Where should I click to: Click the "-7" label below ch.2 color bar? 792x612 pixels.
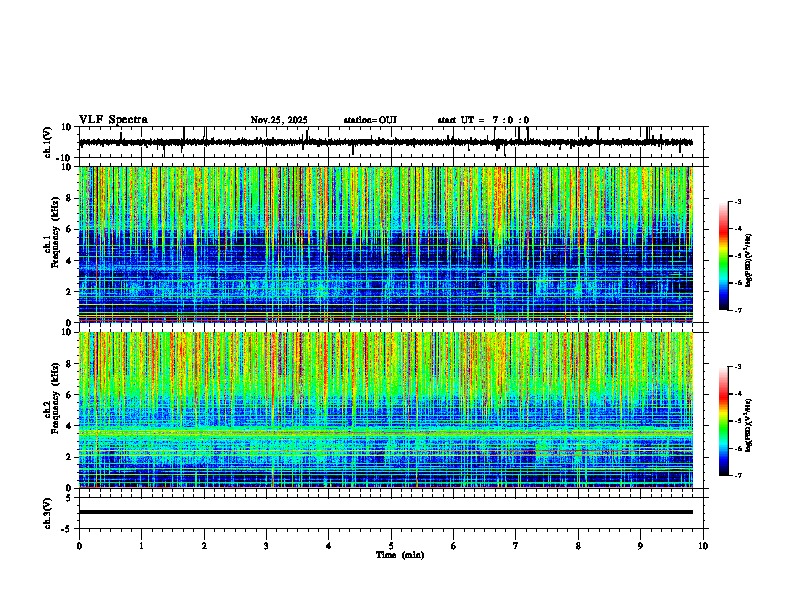point(738,475)
